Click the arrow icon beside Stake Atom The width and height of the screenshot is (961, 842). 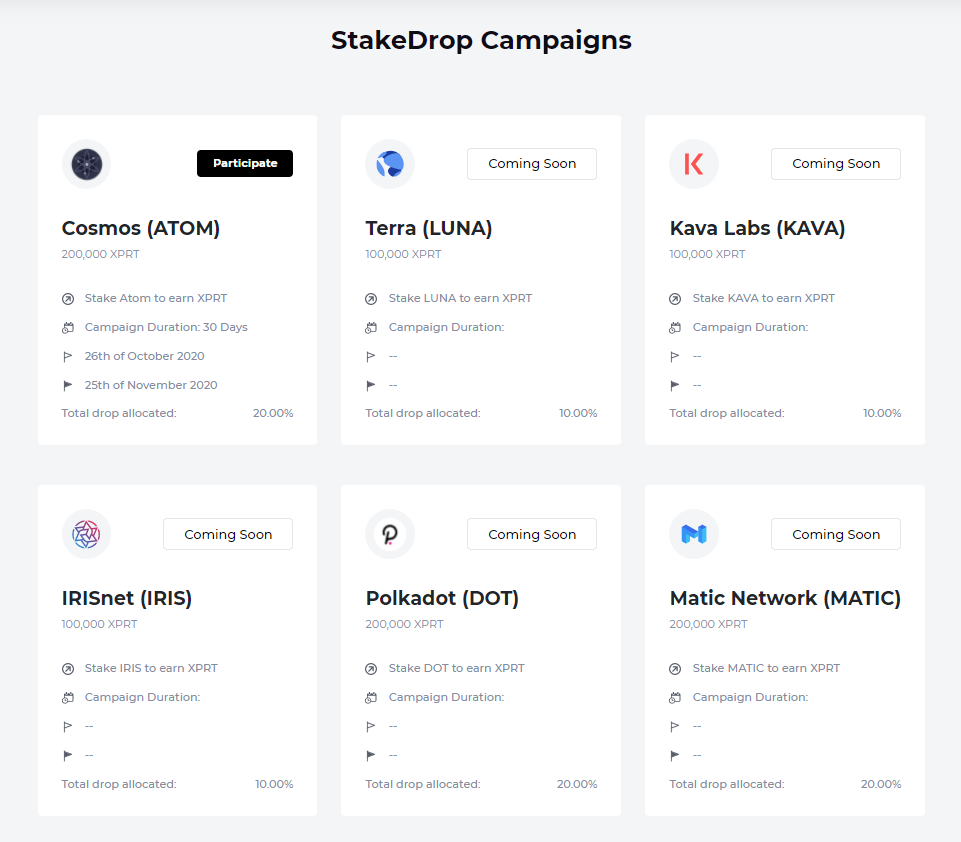click(x=68, y=299)
